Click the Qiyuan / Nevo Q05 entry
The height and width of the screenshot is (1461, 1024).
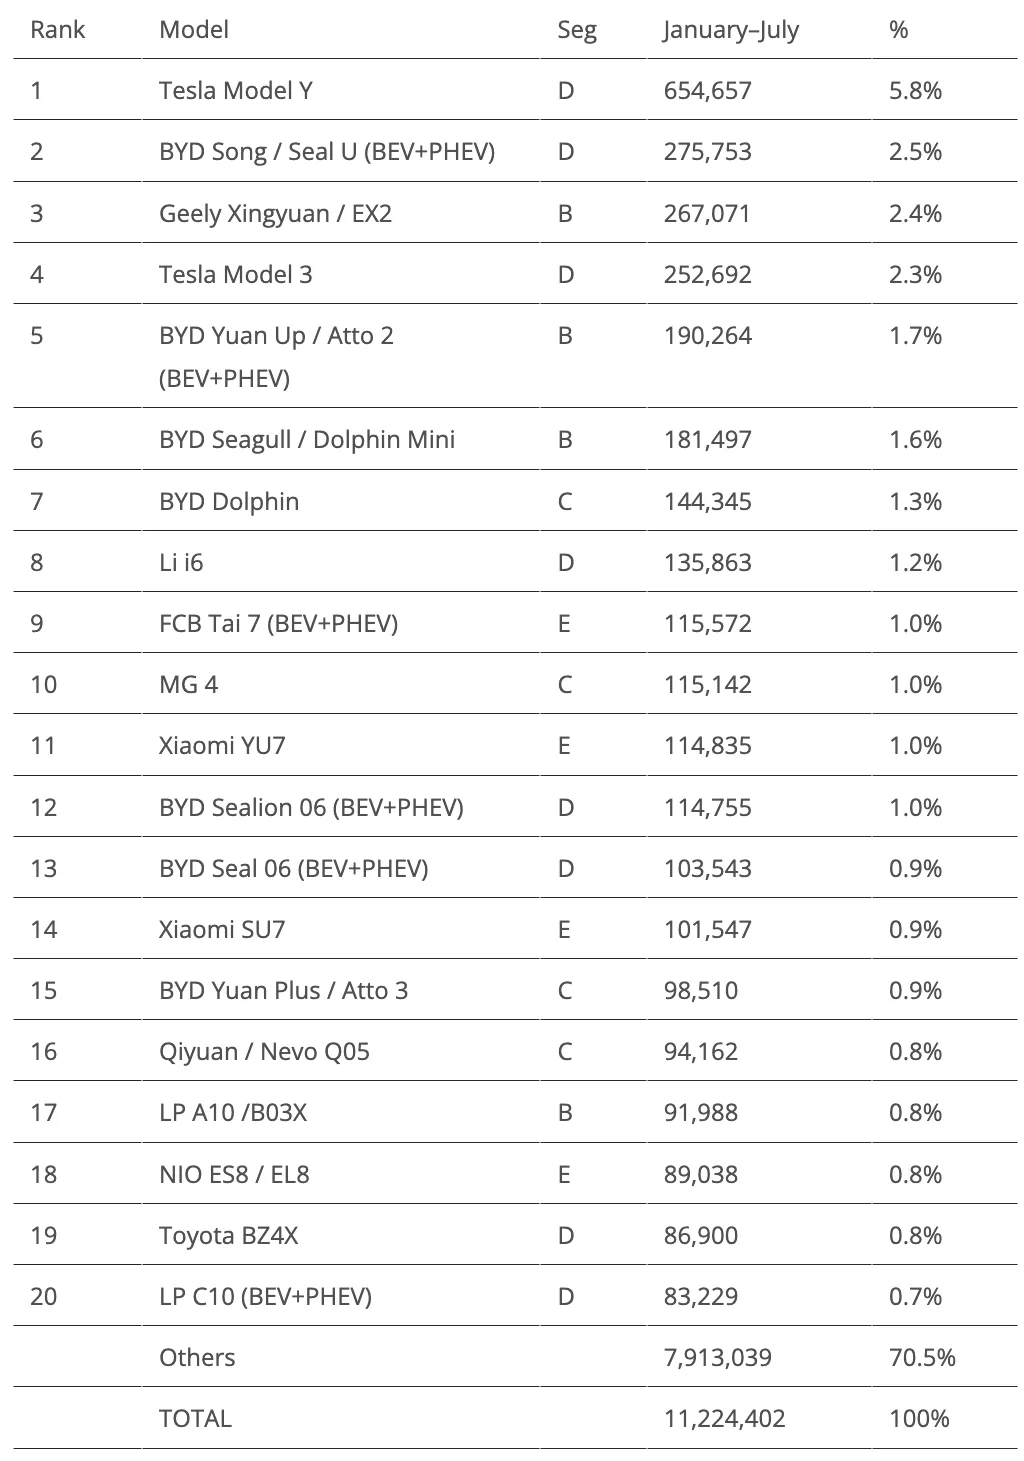264,1052
